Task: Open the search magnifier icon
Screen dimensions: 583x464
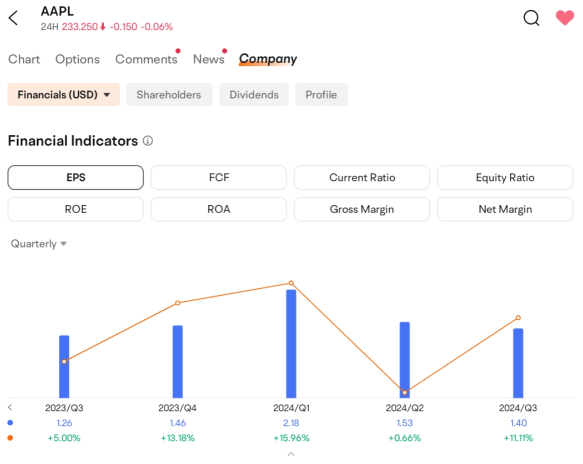Action: [531, 17]
